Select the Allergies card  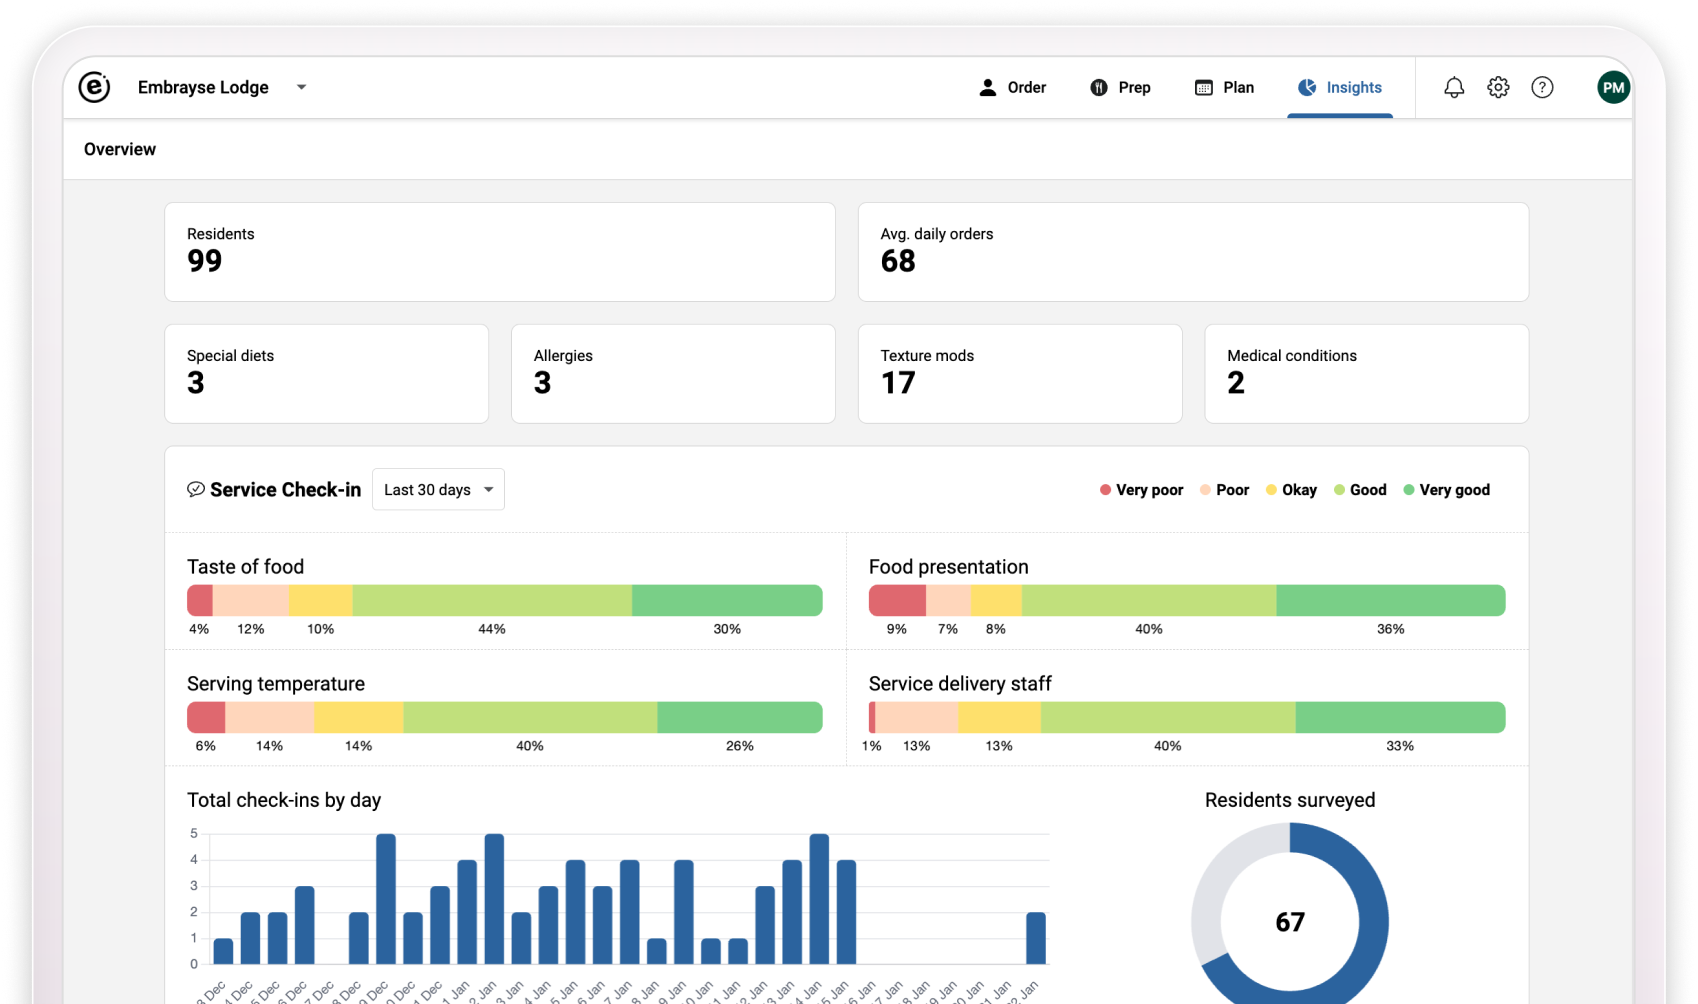pos(673,373)
